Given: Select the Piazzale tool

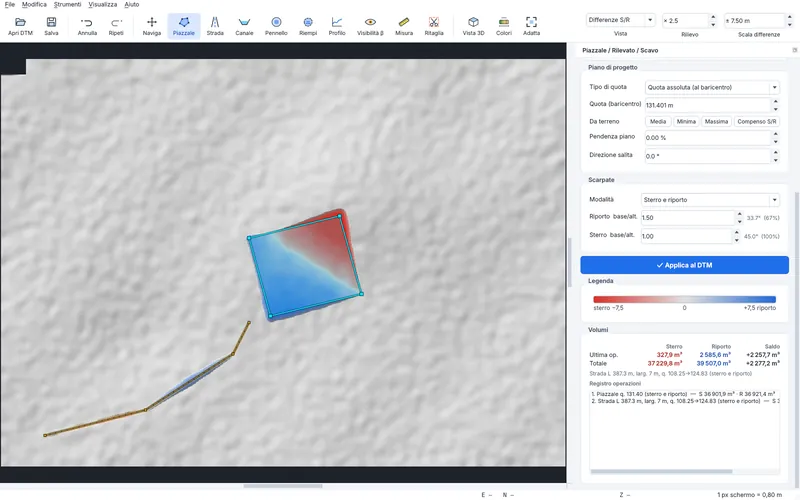Looking at the screenshot, I should click(x=184, y=26).
